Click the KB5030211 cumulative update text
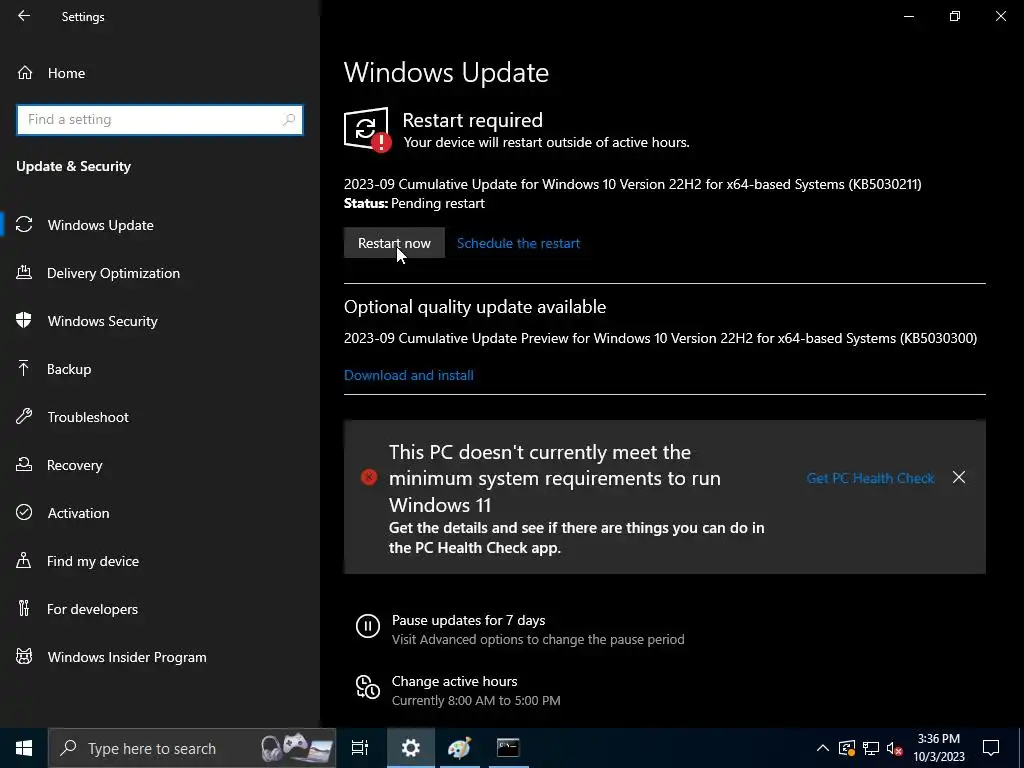Screen dimensions: 1024x768 tap(632, 184)
